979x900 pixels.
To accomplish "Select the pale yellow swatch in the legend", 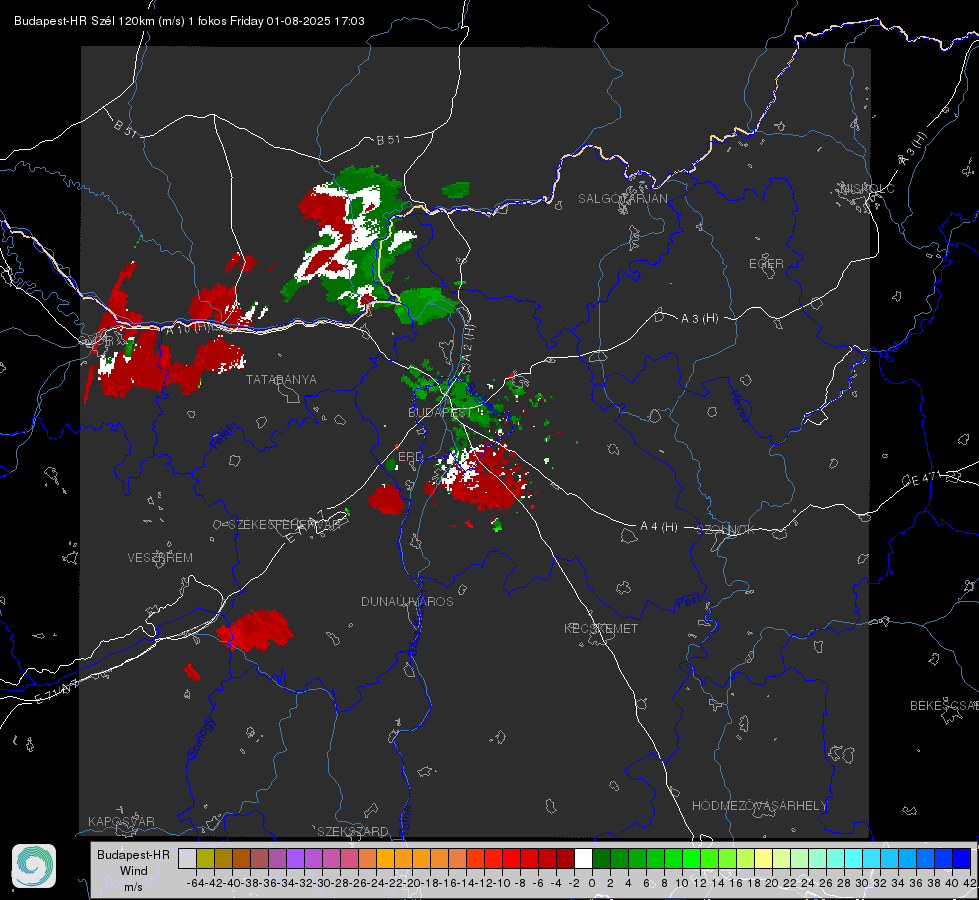I will click(764, 858).
